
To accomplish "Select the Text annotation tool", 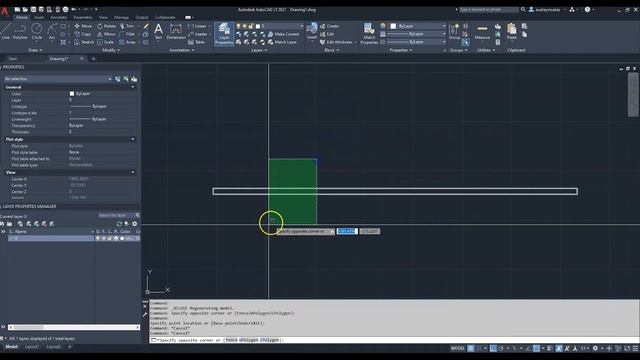I will pyautogui.click(x=158, y=31).
